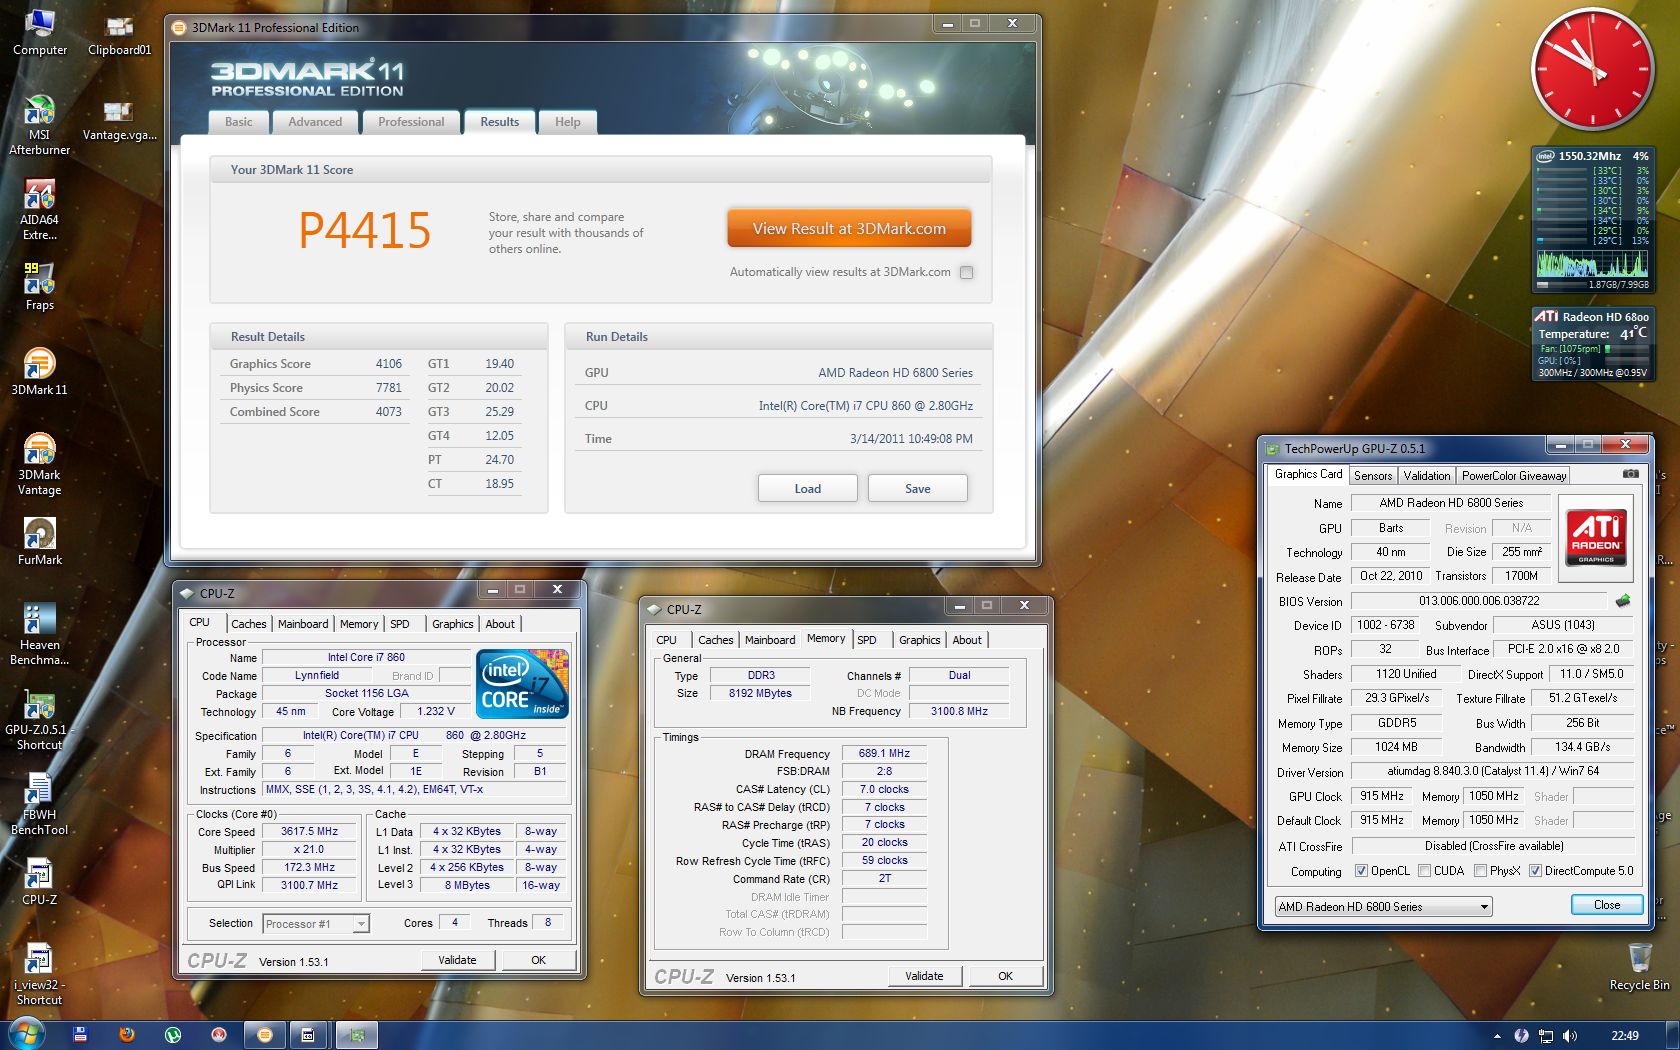Click the save disk taskbar icon

tap(80, 1035)
